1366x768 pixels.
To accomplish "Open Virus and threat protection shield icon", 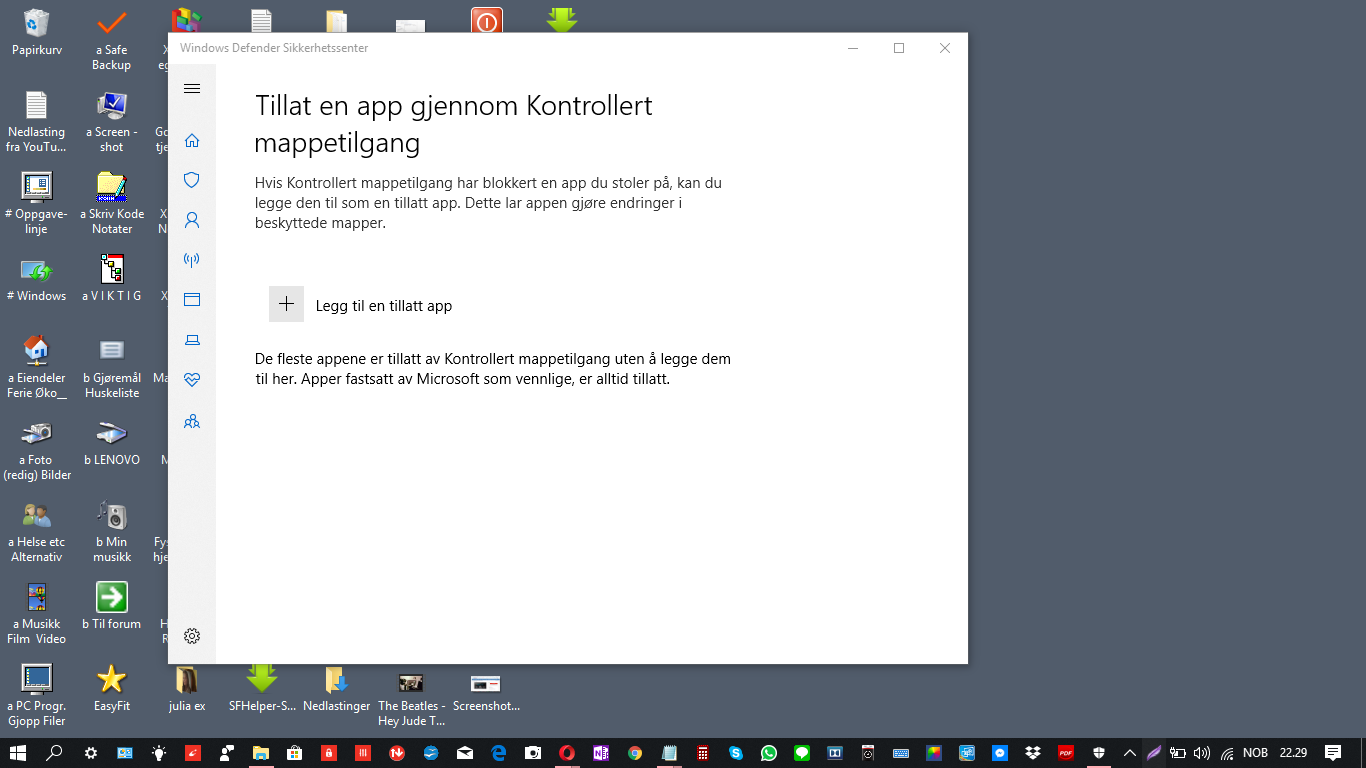I will (192, 180).
